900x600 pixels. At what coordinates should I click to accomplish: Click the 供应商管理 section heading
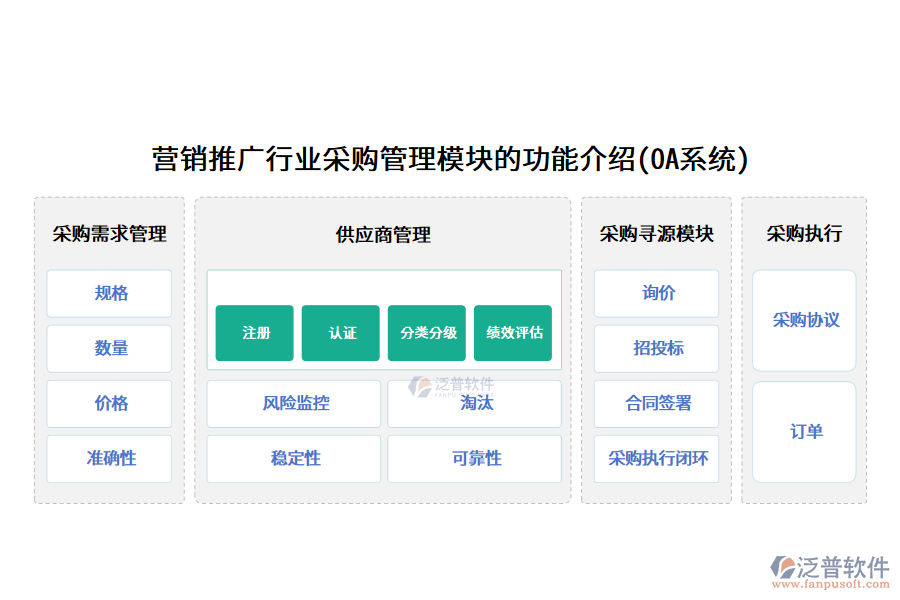coord(383,235)
